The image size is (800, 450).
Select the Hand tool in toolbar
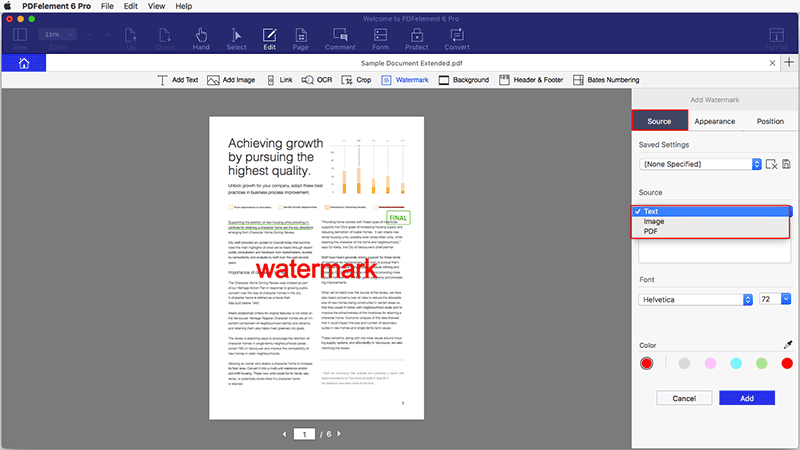pyautogui.click(x=201, y=39)
